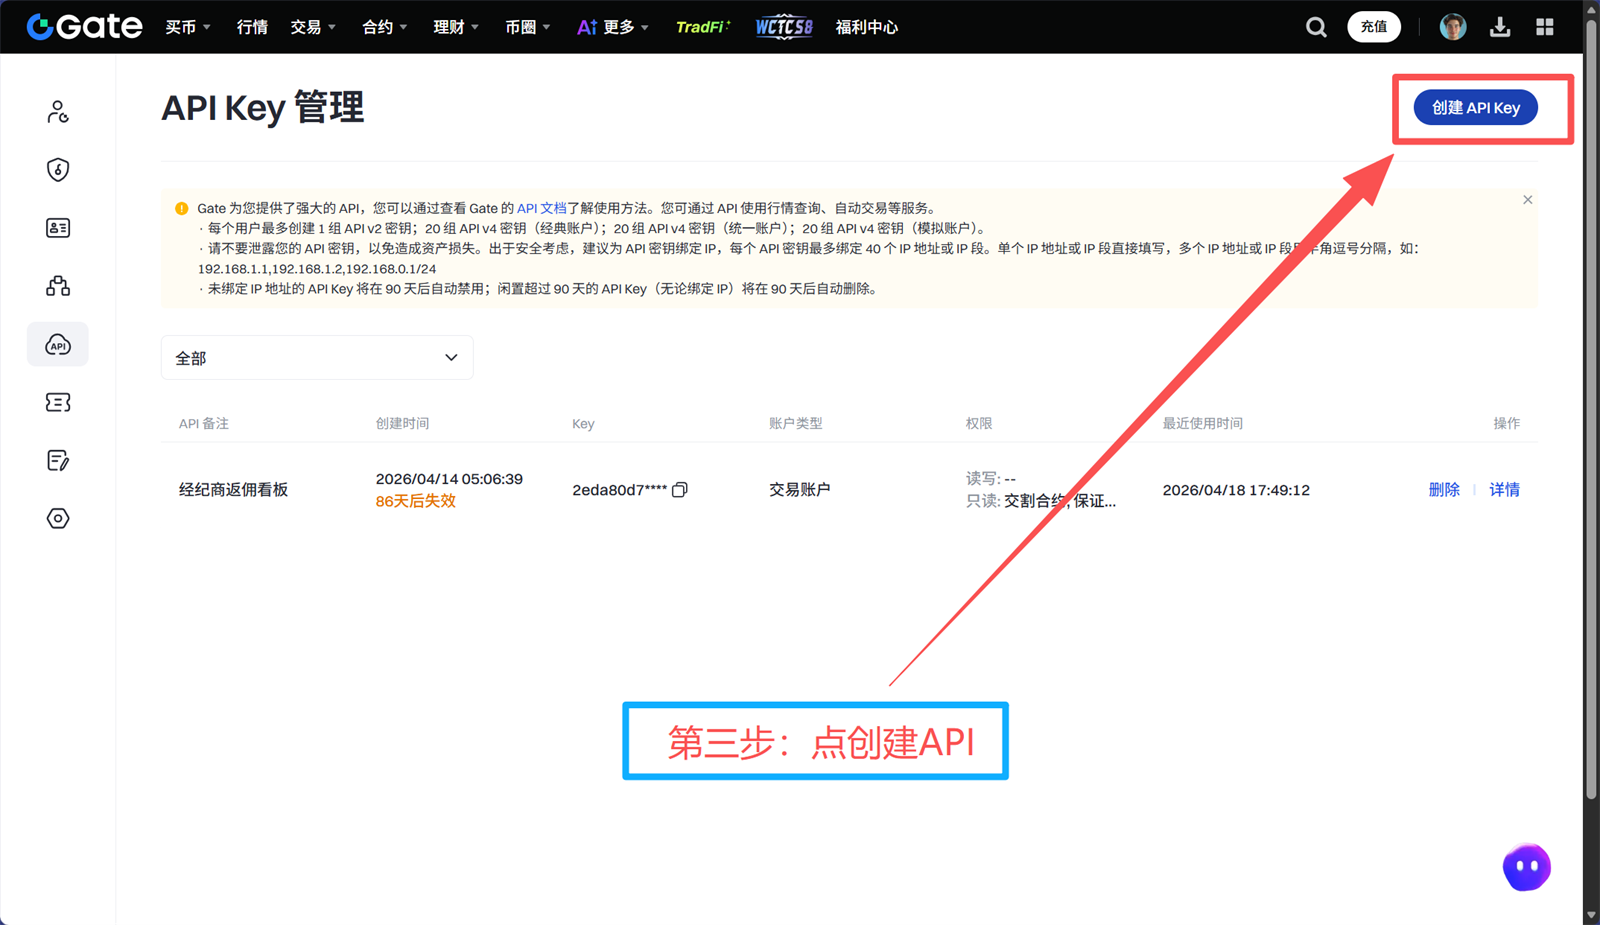Close the yellow notice banner

pos(1527,200)
